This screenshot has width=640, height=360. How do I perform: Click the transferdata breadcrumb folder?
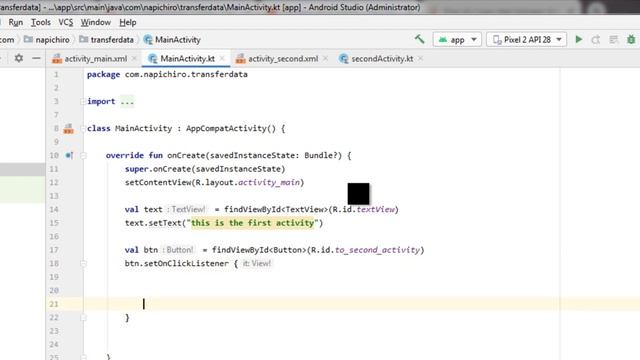coord(107,40)
